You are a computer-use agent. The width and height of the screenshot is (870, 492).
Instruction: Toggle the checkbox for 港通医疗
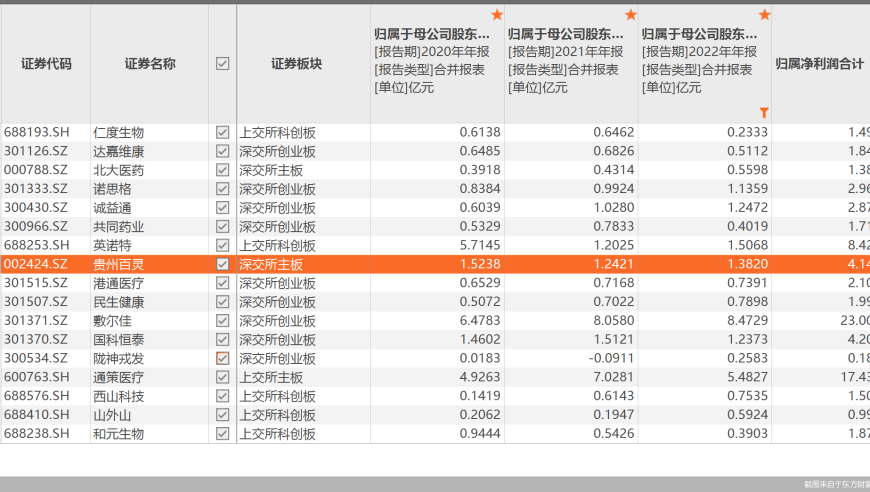[x=222, y=283]
